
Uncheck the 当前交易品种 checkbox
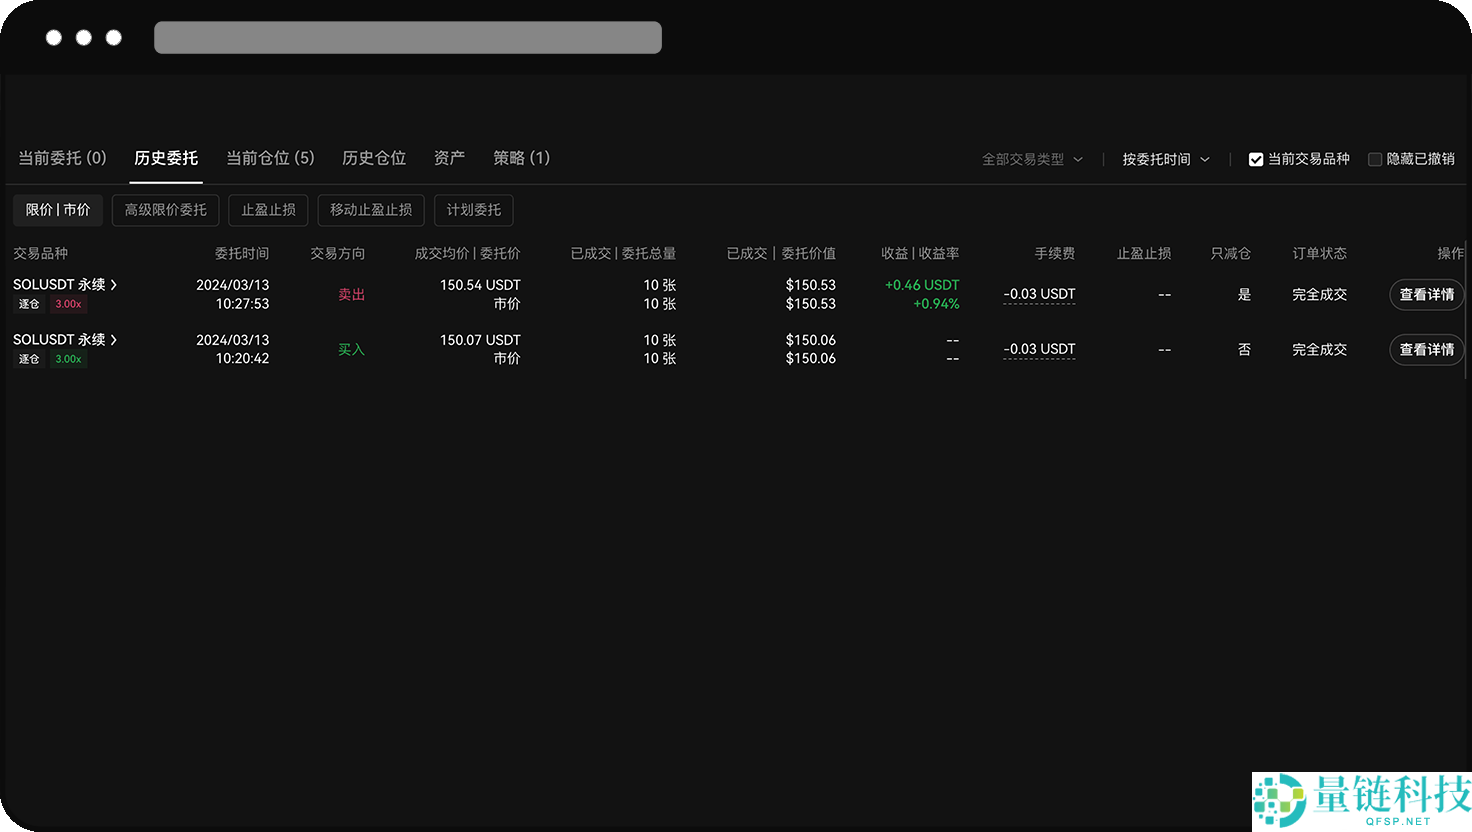pyautogui.click(x=1256, y=158)
